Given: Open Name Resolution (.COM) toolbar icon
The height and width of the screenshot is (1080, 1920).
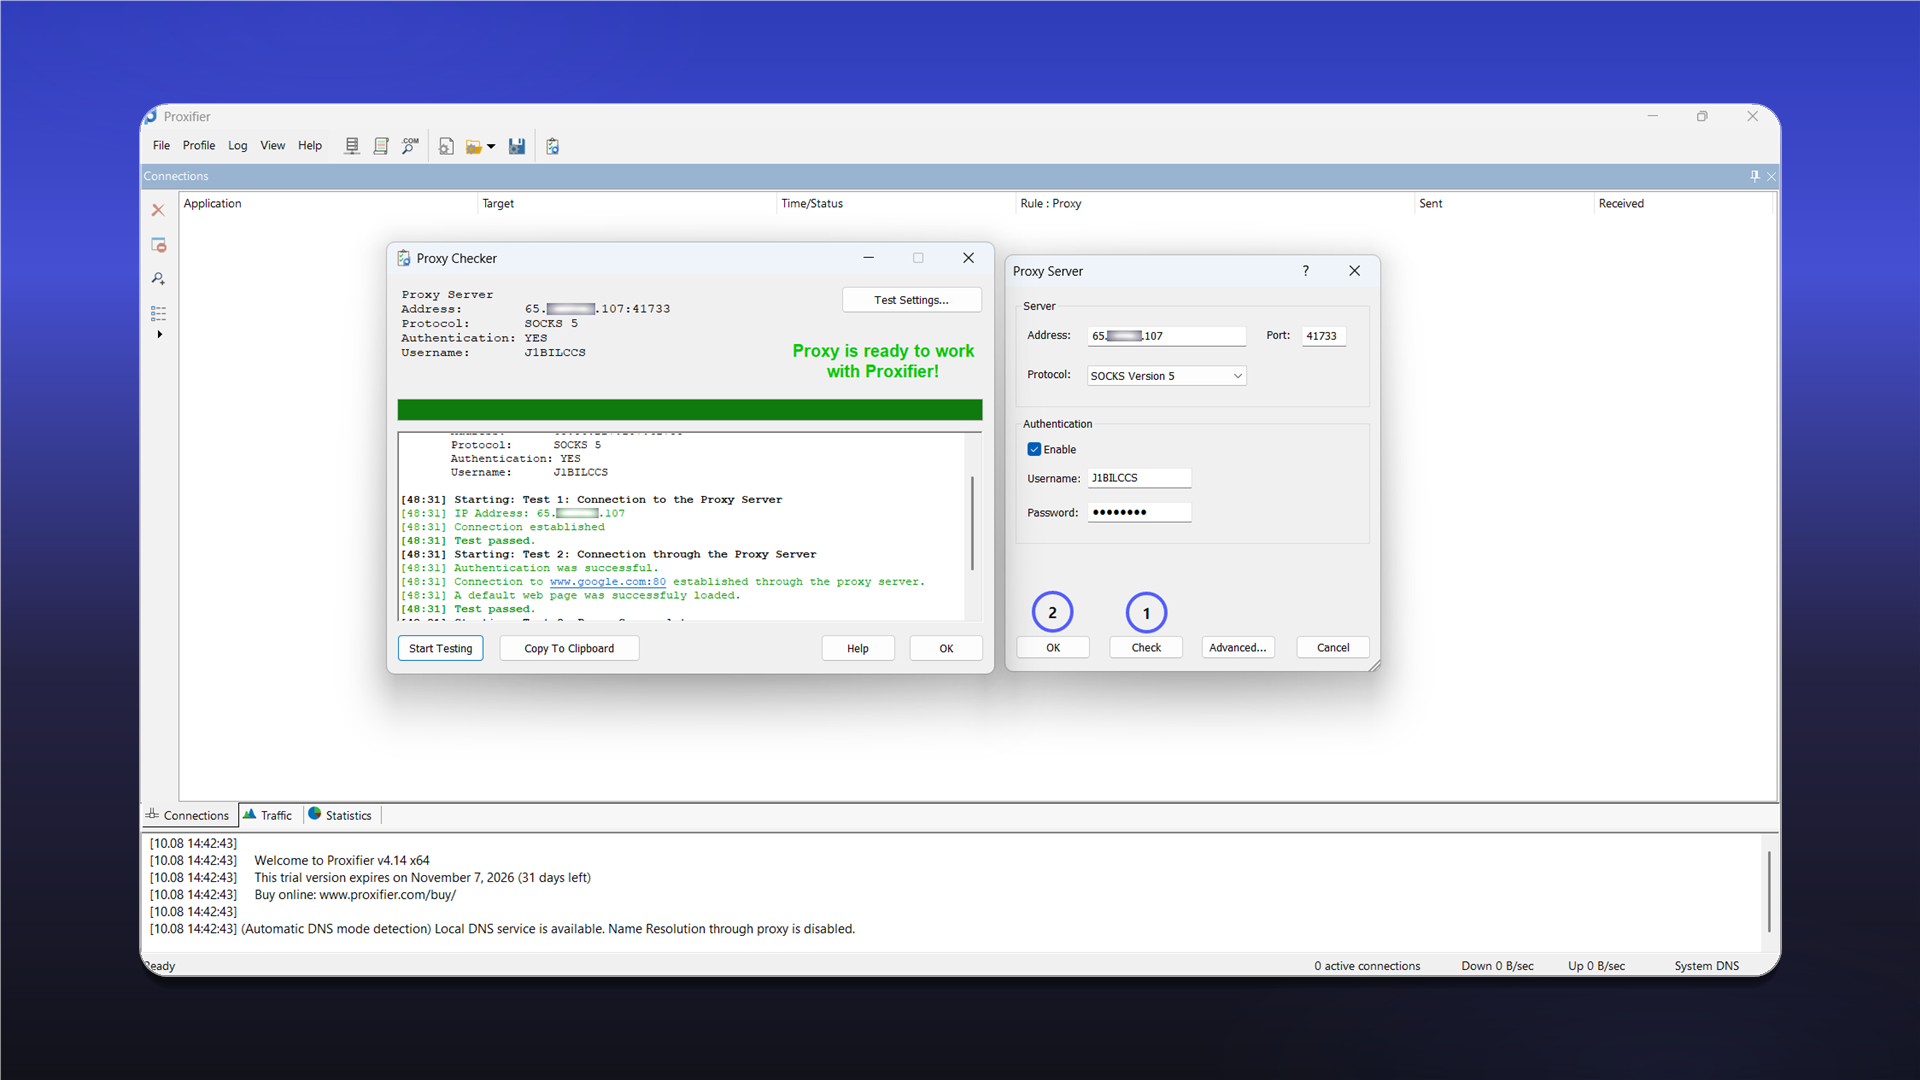Looking at the screenshot, I should [410, 146].
